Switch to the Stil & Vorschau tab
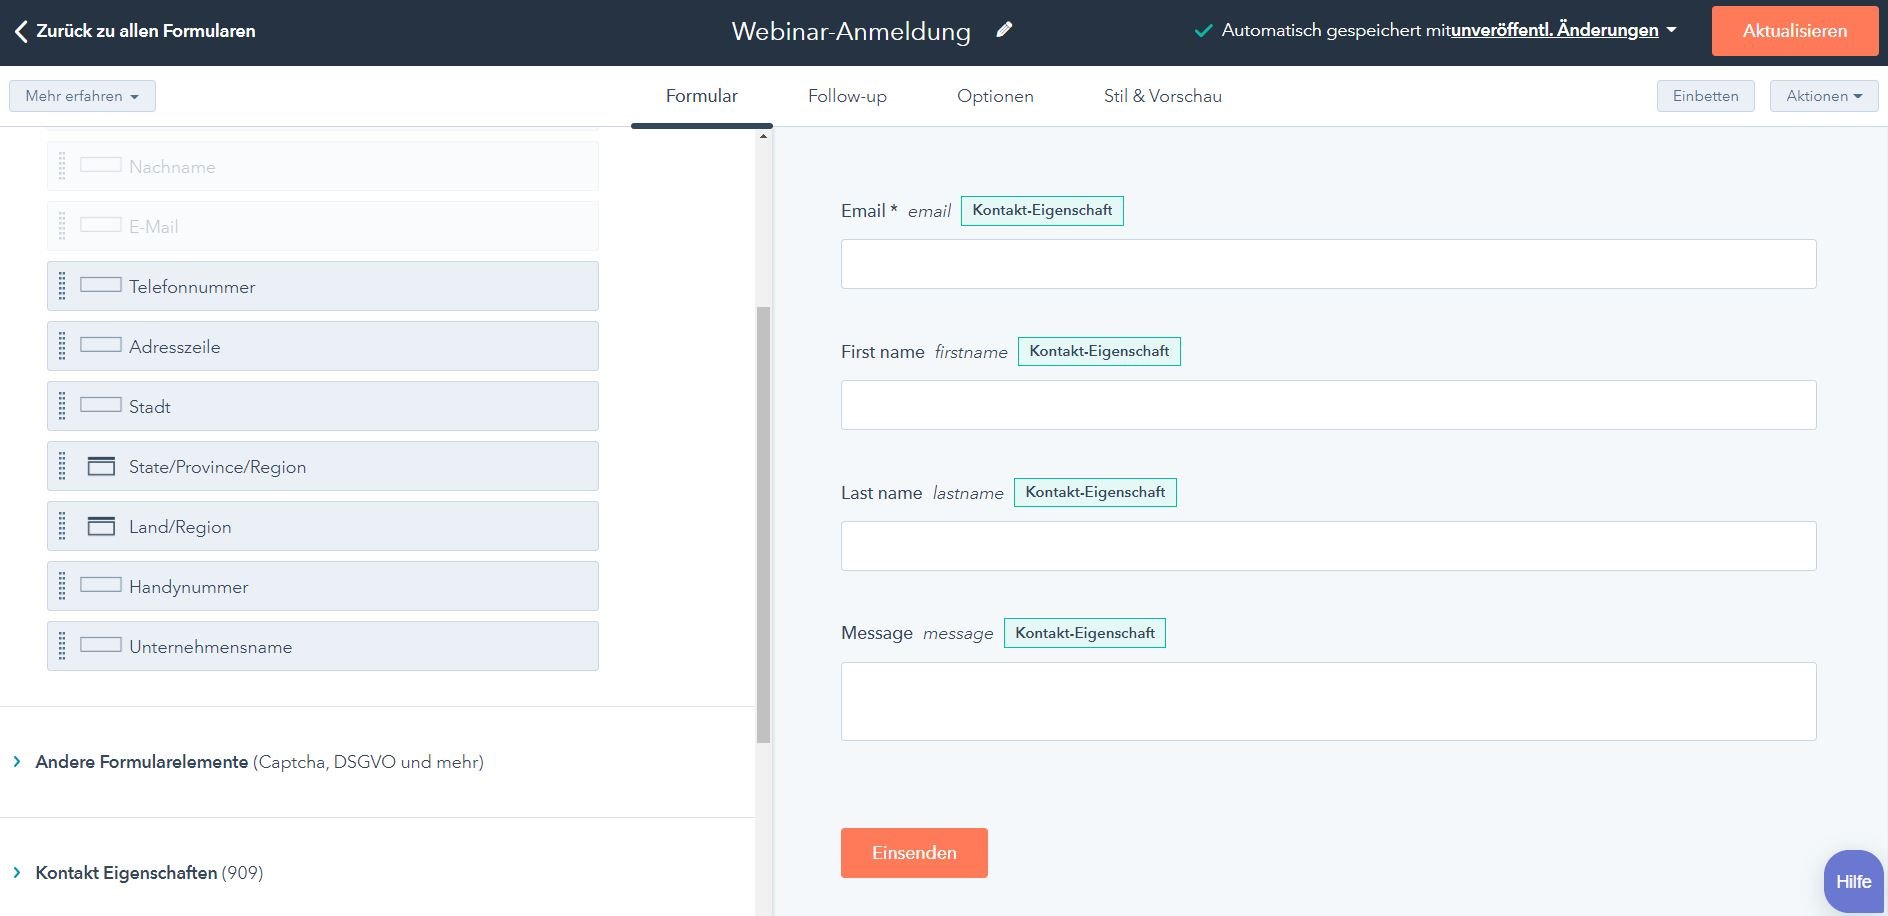The image size is (1888, 916). [1162, 96]
